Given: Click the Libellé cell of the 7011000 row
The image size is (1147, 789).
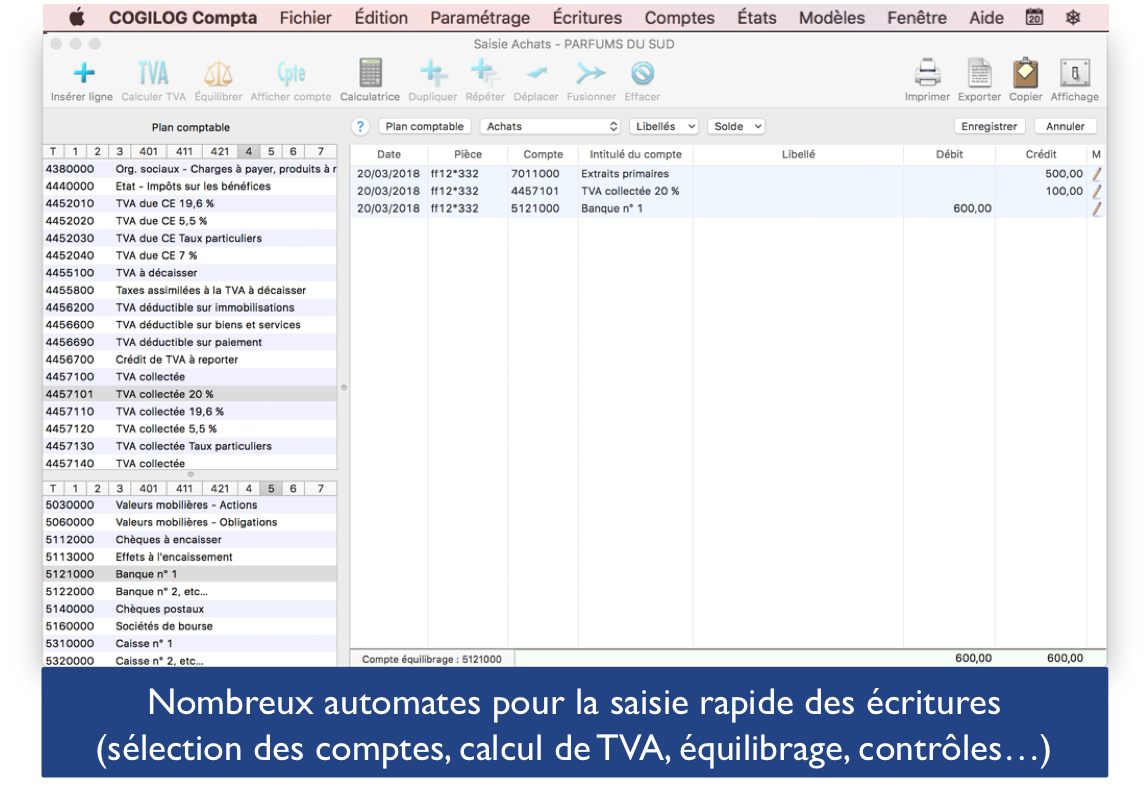Looking at the screenshot, I should 798,174.
